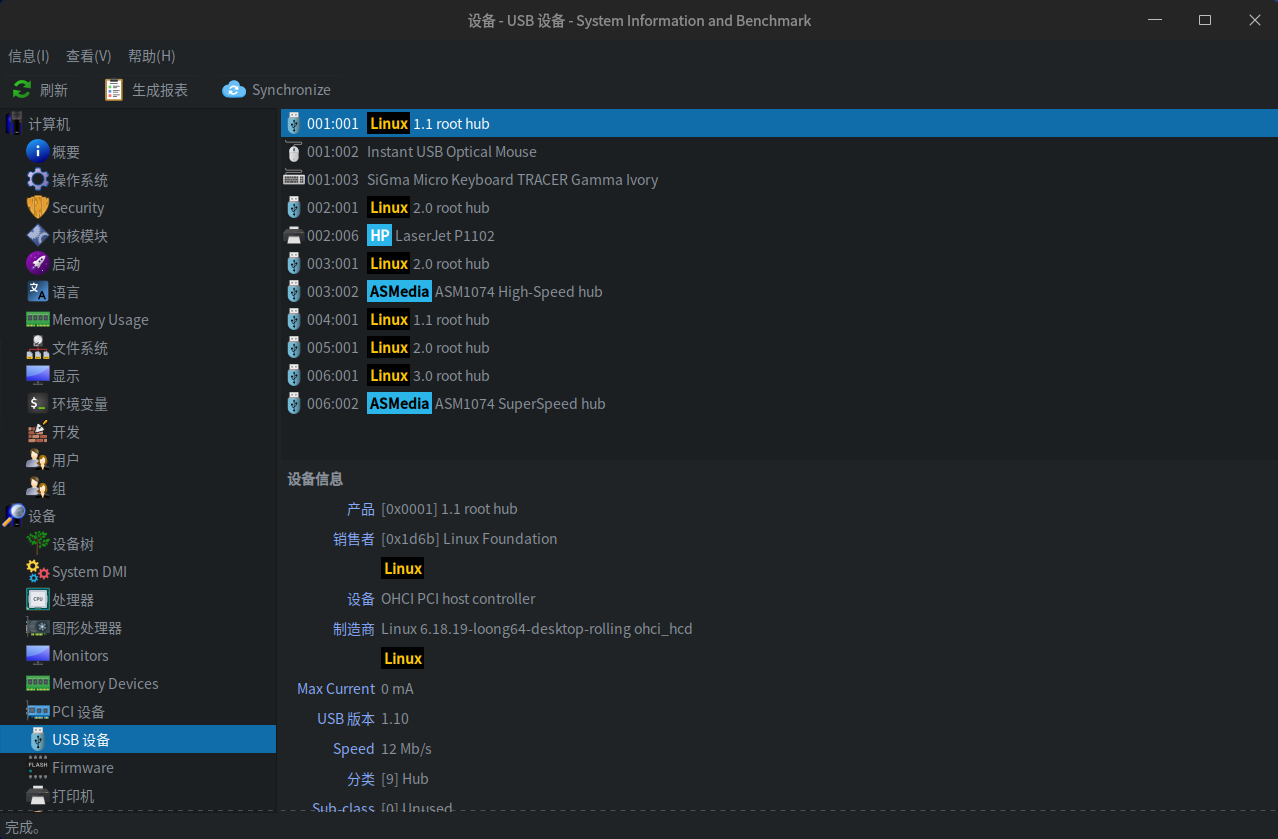Click the memory module icon beside Memory Devices

pos(38,683)
